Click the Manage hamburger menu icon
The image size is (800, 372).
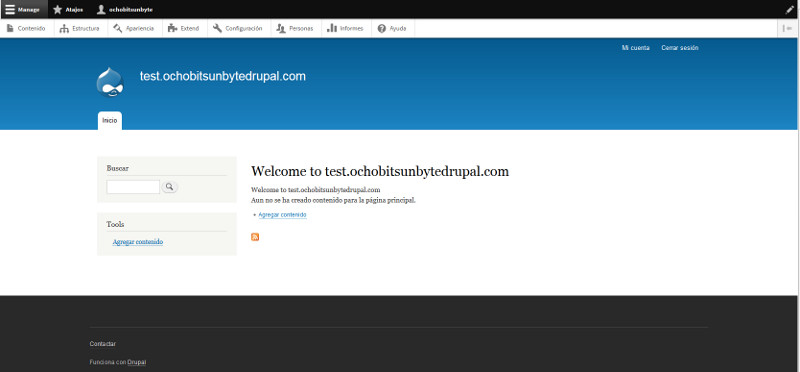(10, 10)
